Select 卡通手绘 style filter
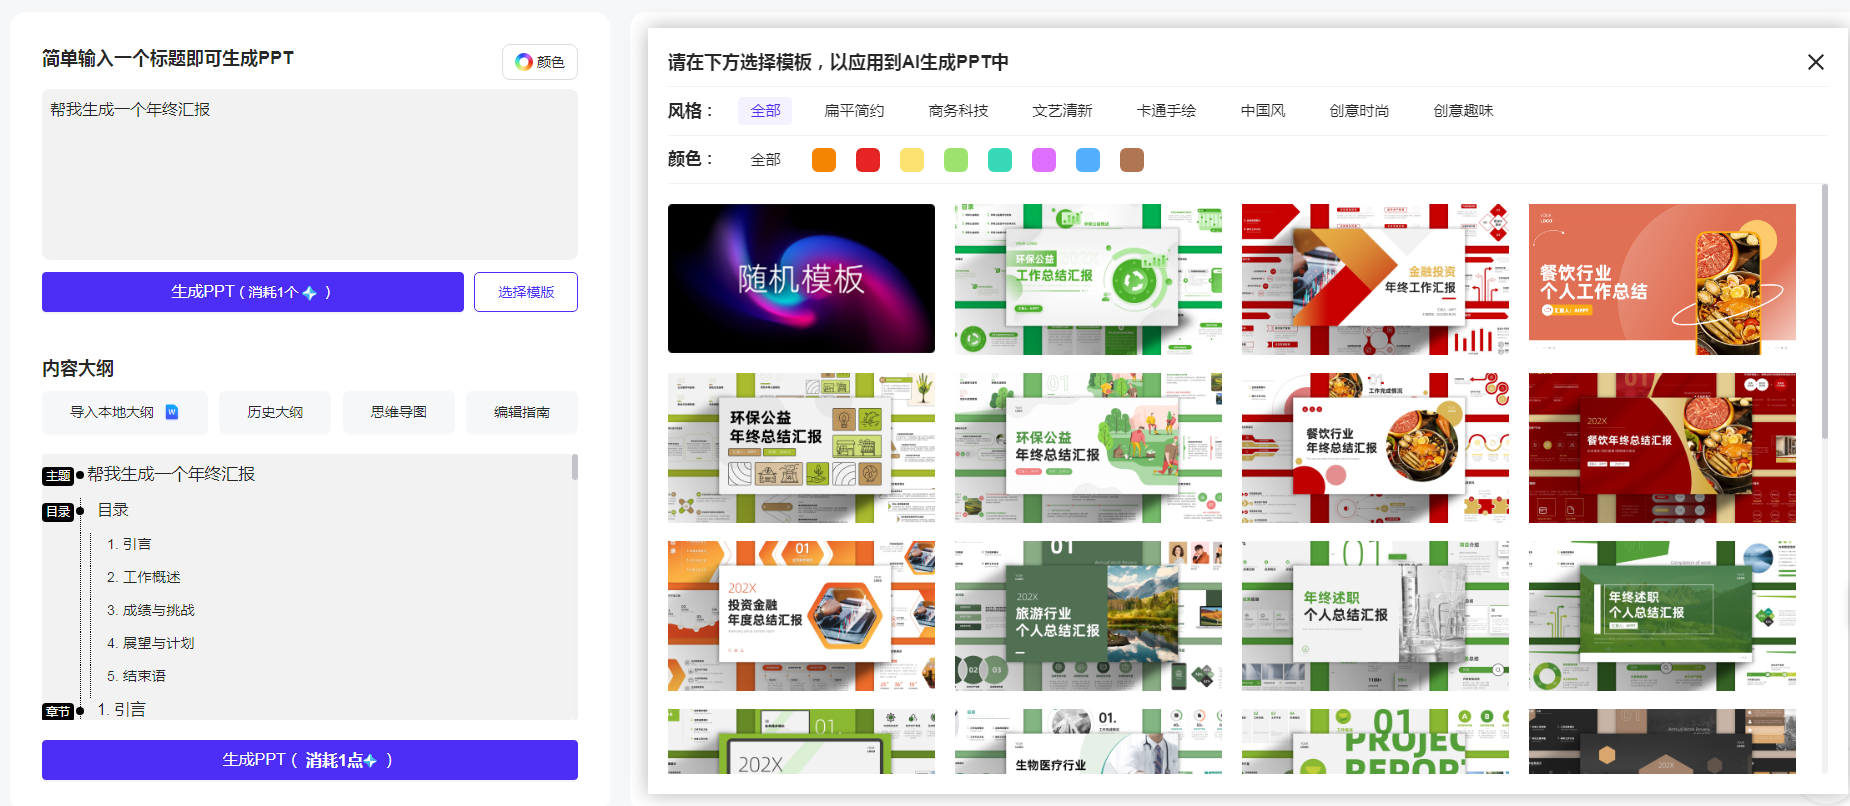This screenshot has width=1850, height=806. click(1166, 111)
